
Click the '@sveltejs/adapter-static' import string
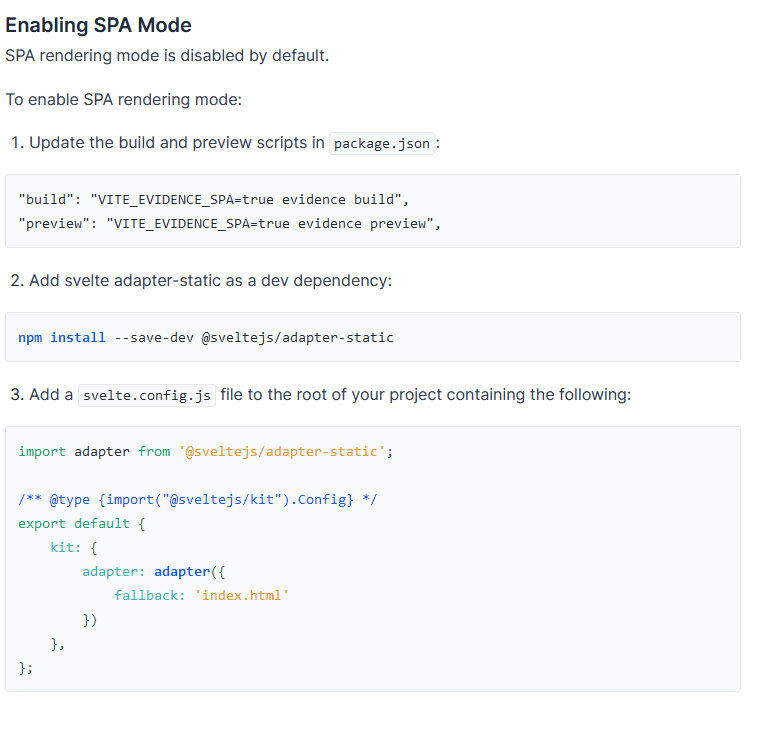tap(282, 451)
